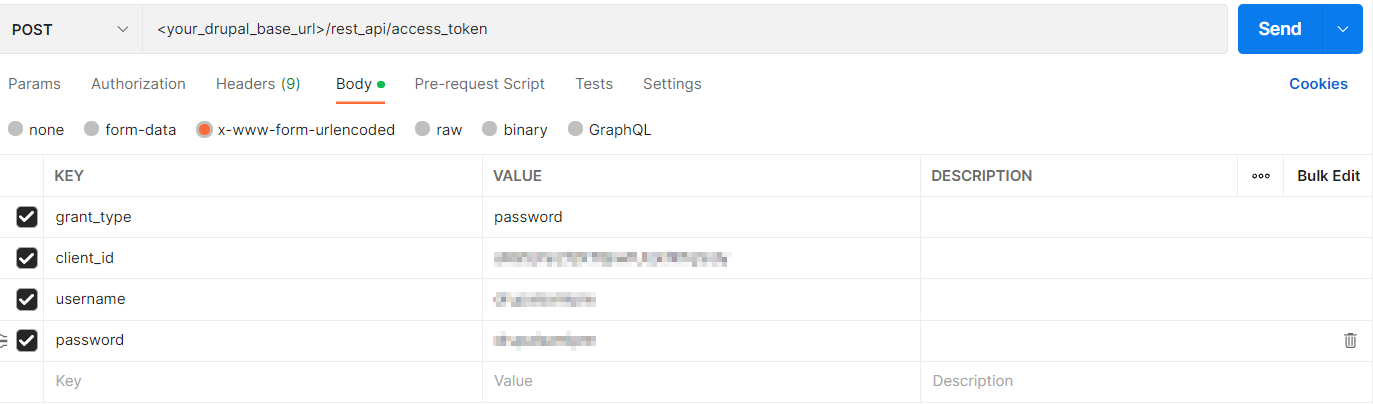Image resolution: width=1373 pixels, height=404 pixels.
Task: Open the Headers (9) tab
Action: pos(258,84)
